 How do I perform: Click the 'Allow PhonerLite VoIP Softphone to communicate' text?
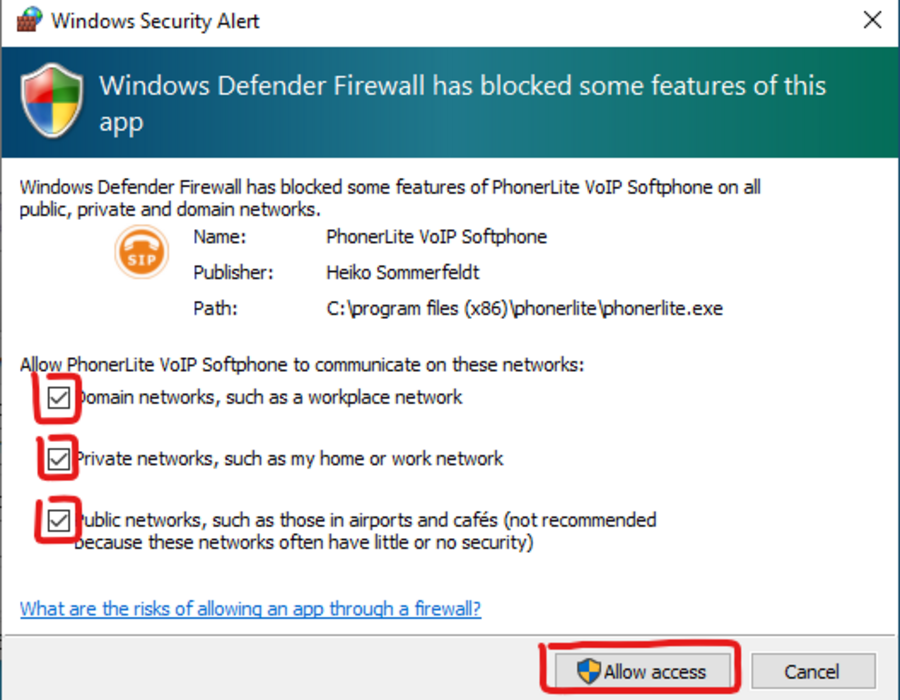[302, 364]
